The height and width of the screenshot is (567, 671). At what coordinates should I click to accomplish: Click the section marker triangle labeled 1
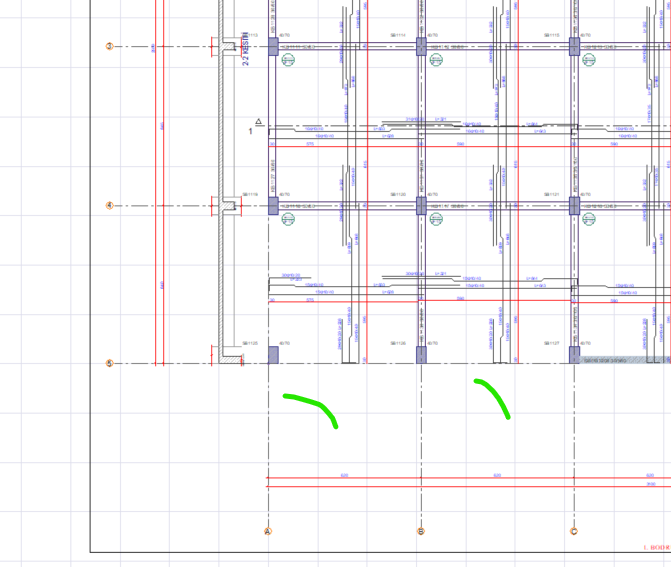258,123
